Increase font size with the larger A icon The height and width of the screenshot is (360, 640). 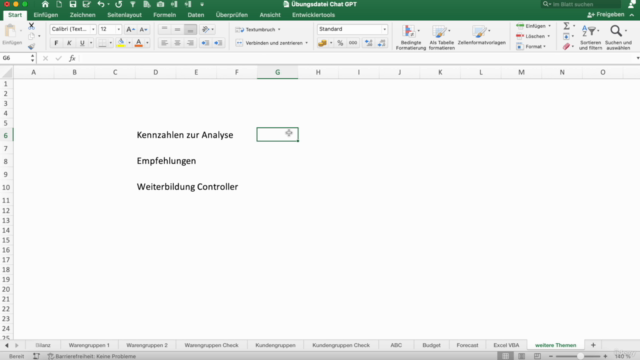pyautogui.click(x=130, y=29)
